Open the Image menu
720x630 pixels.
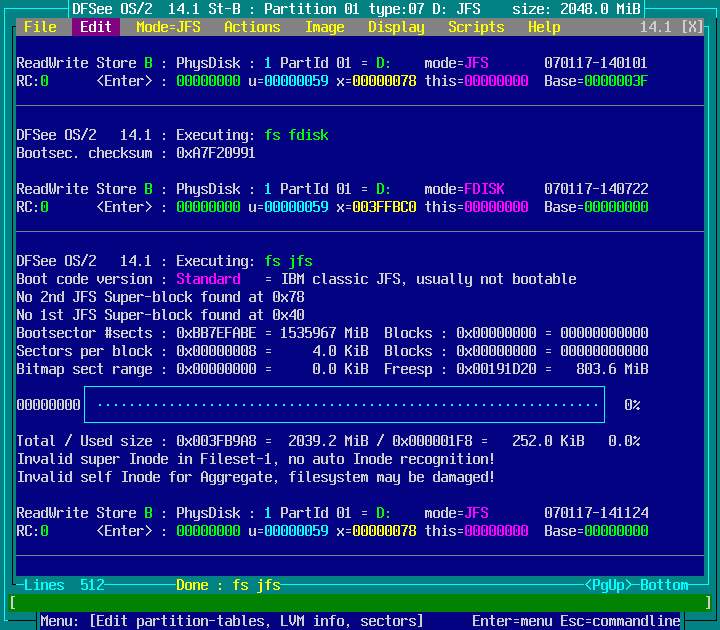point(325,27)
